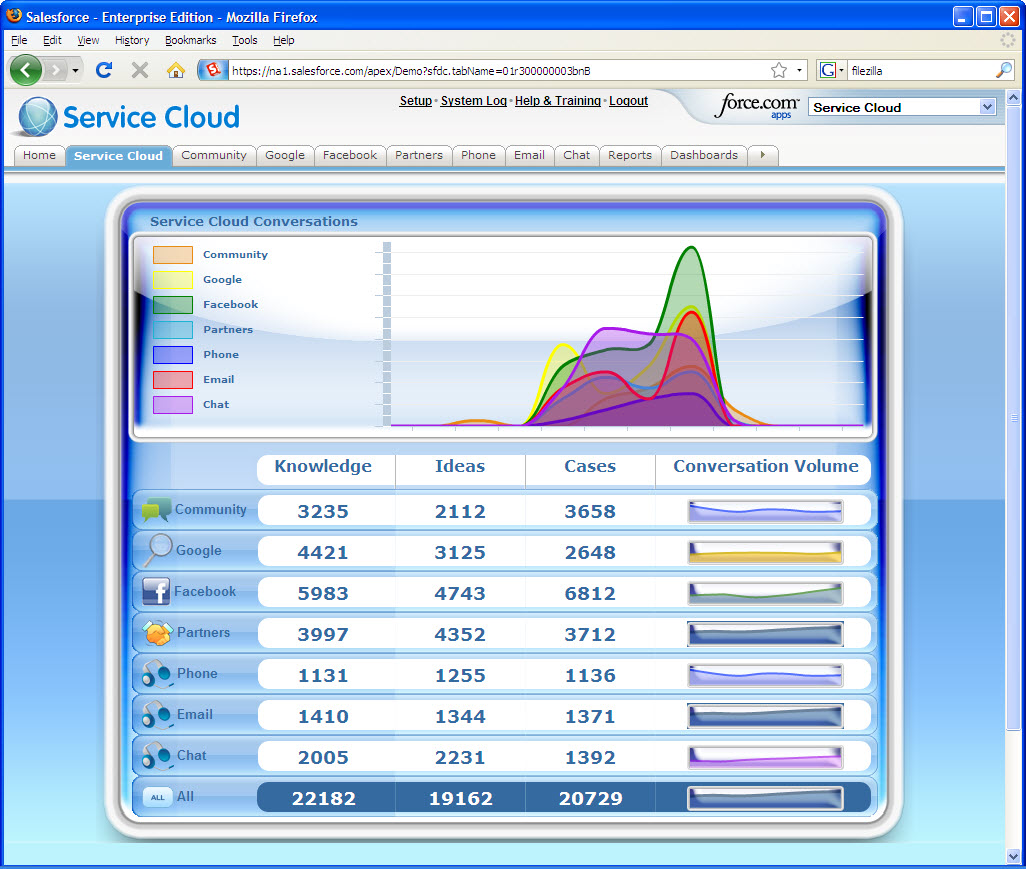This screenshot has width=1026, height=869.
Task: Switch to the Dashboards tab
Action: coord(703,155)
